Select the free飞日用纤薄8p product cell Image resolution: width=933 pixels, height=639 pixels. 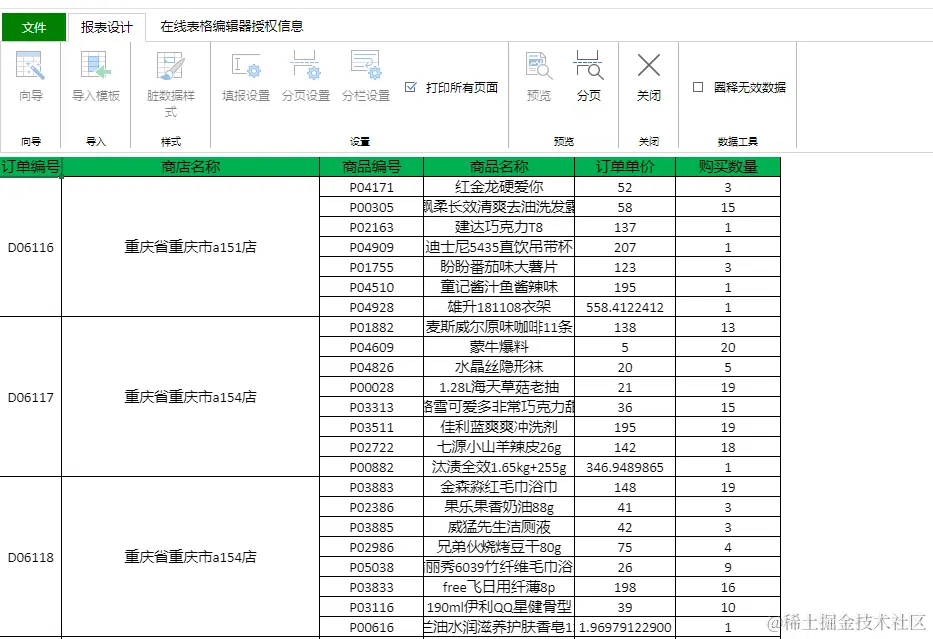[x=499, y=587]
